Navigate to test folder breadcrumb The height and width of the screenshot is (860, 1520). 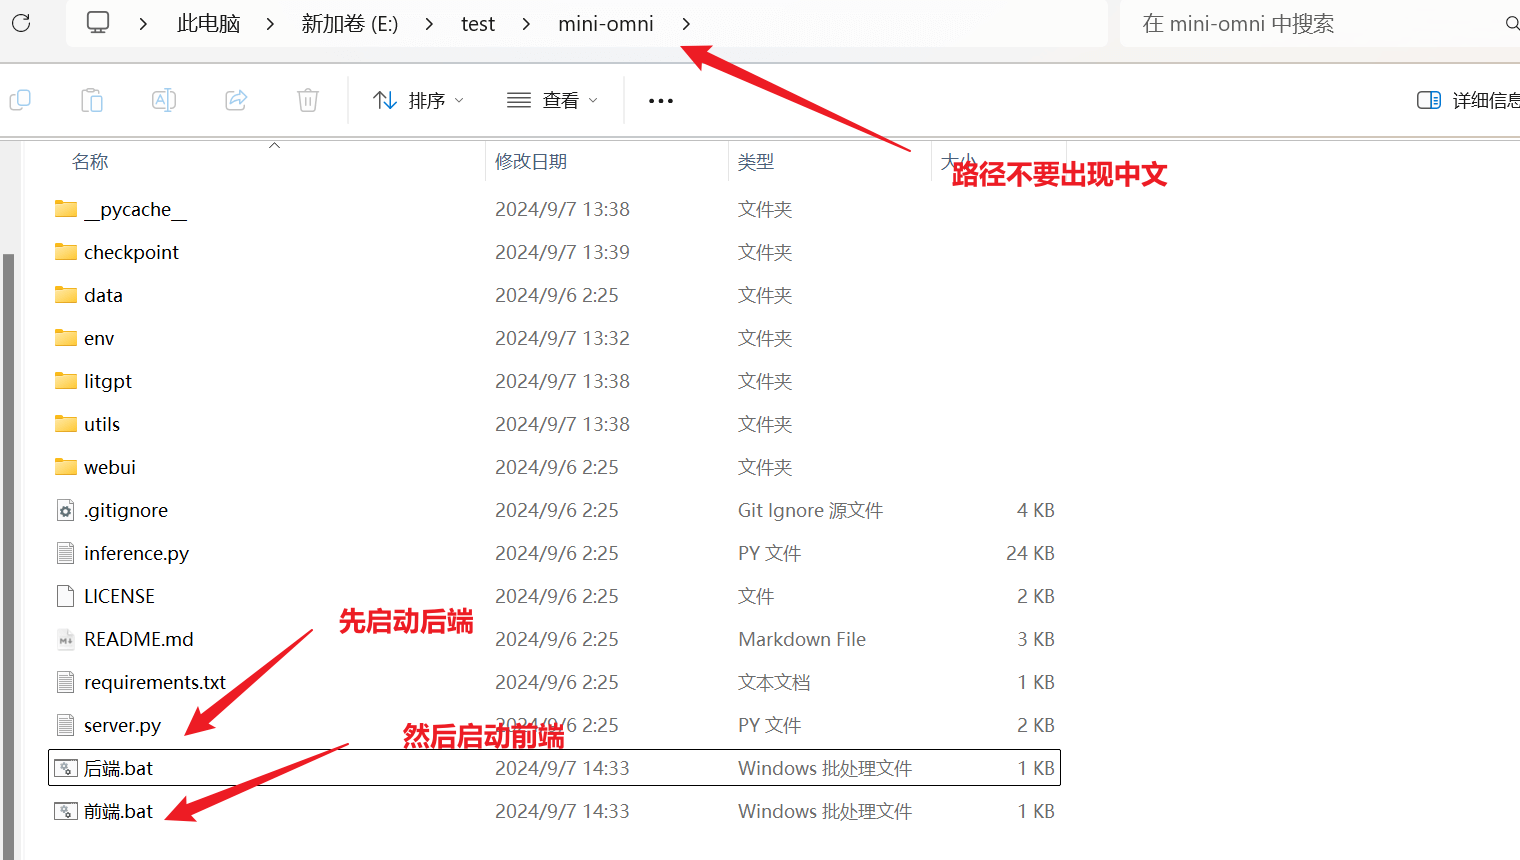(x=478, y=23)
